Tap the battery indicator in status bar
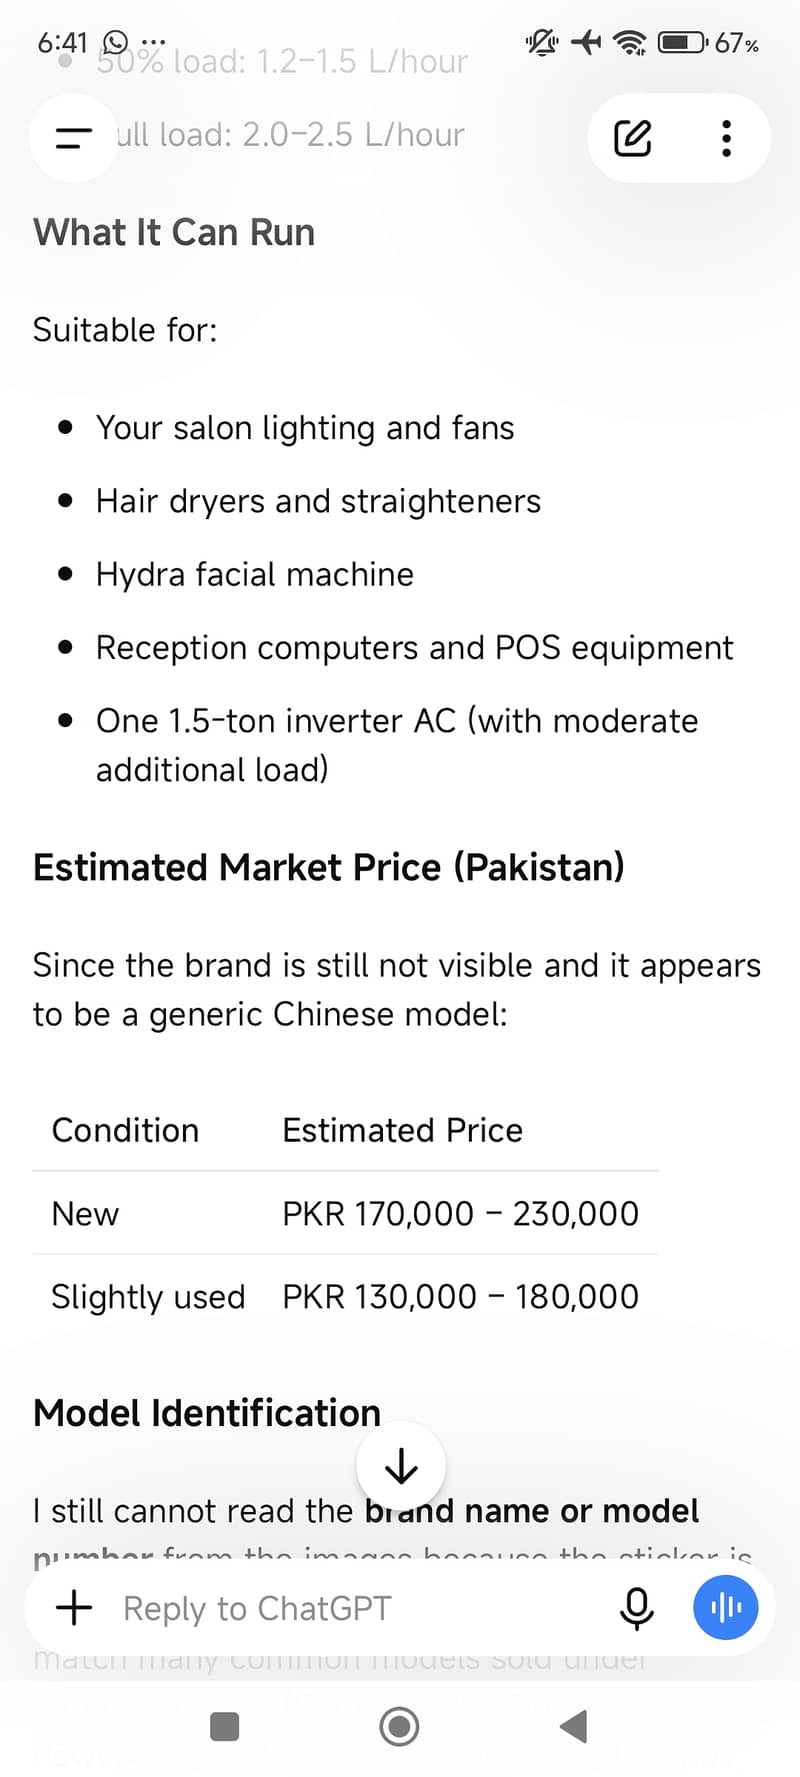Image resolution: width=800 pixels, height=1777 pixels. [x=683, y=42]
